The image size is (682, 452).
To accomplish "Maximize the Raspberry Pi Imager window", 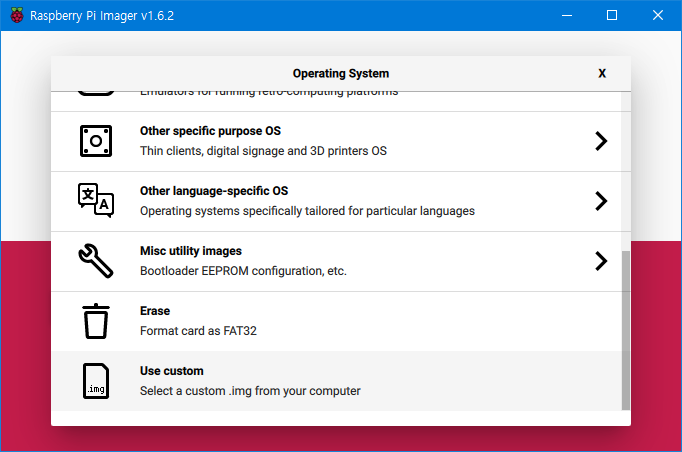I will pyautogui.click(x=612, y=15).
